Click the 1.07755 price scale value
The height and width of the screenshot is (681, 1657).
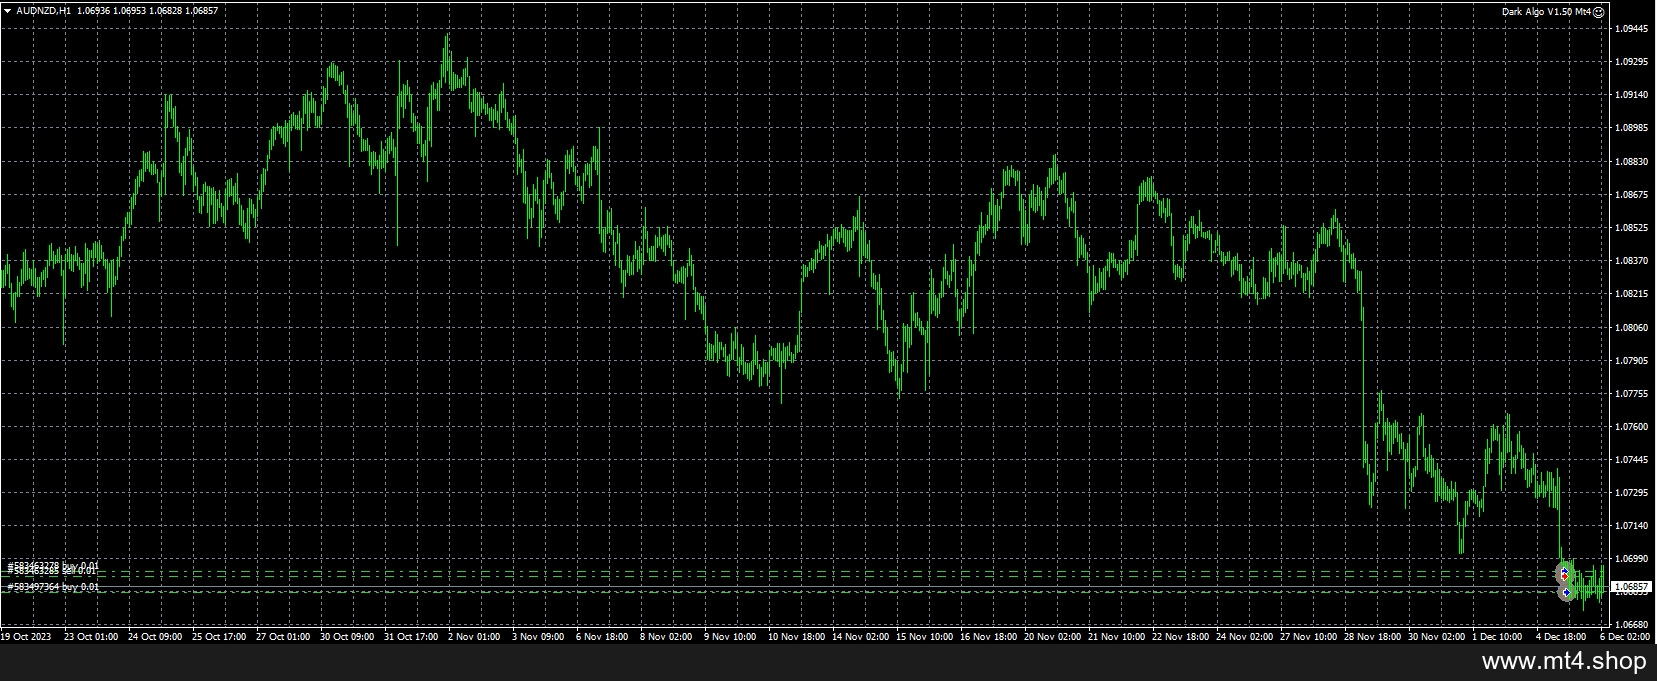[x=1632, y=393]
